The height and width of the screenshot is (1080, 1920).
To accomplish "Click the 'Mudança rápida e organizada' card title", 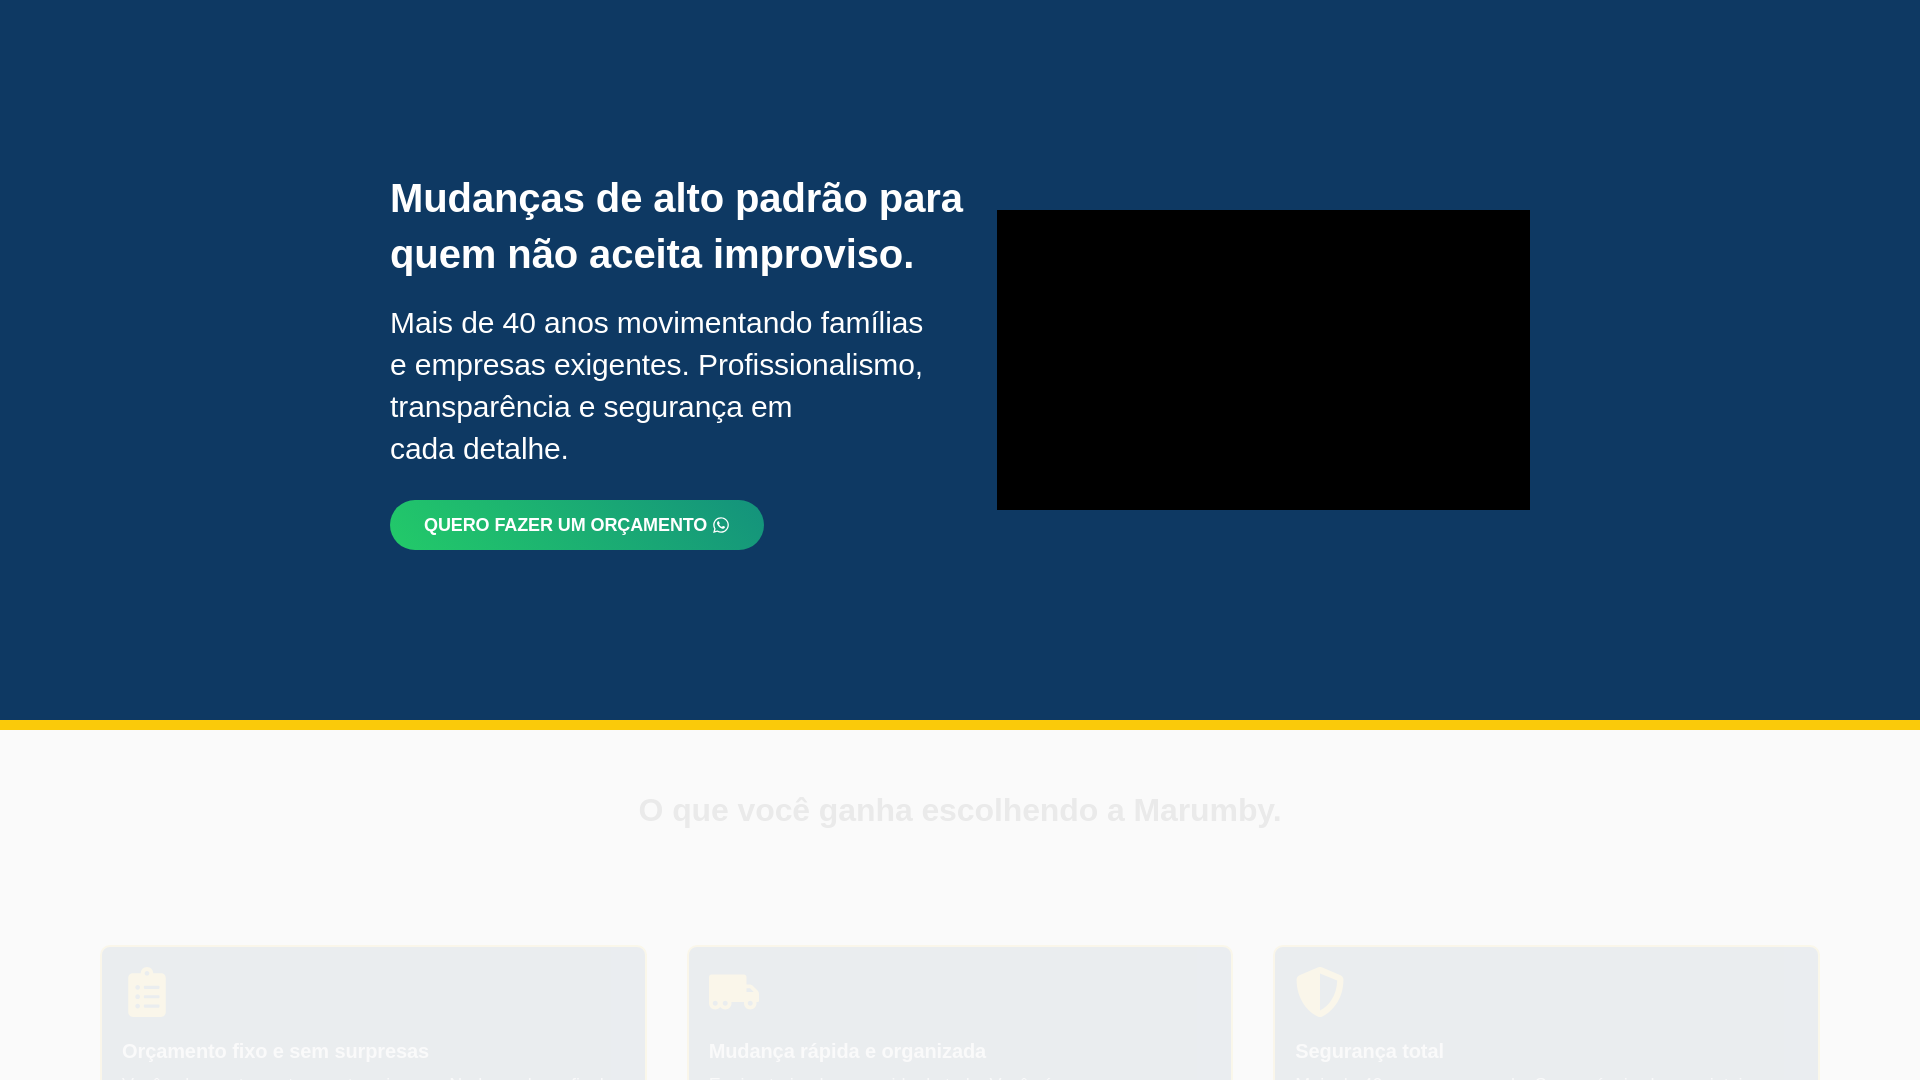I will [847, 1051].
